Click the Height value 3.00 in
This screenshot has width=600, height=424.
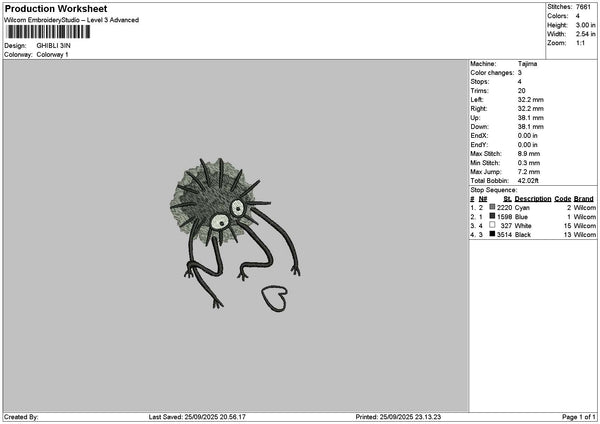click(585, 25)
